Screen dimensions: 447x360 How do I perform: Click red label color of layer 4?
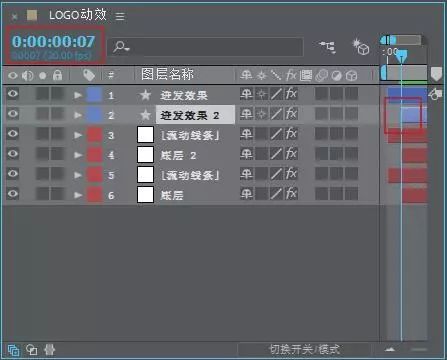coord(94,155)
